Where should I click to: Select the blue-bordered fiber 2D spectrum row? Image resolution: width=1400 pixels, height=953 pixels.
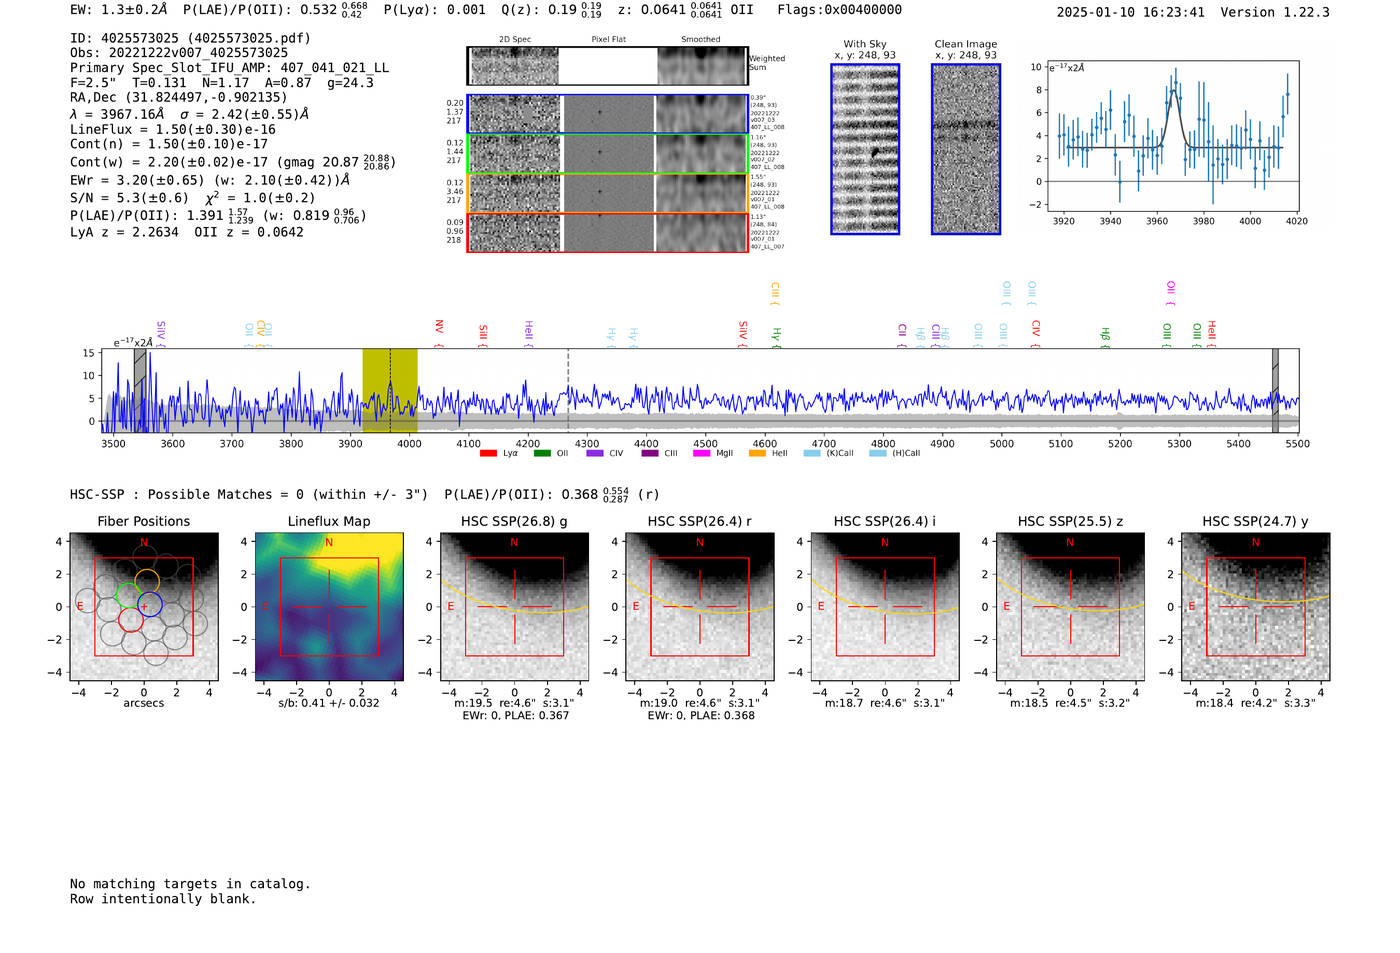click(x=607, y=114)
